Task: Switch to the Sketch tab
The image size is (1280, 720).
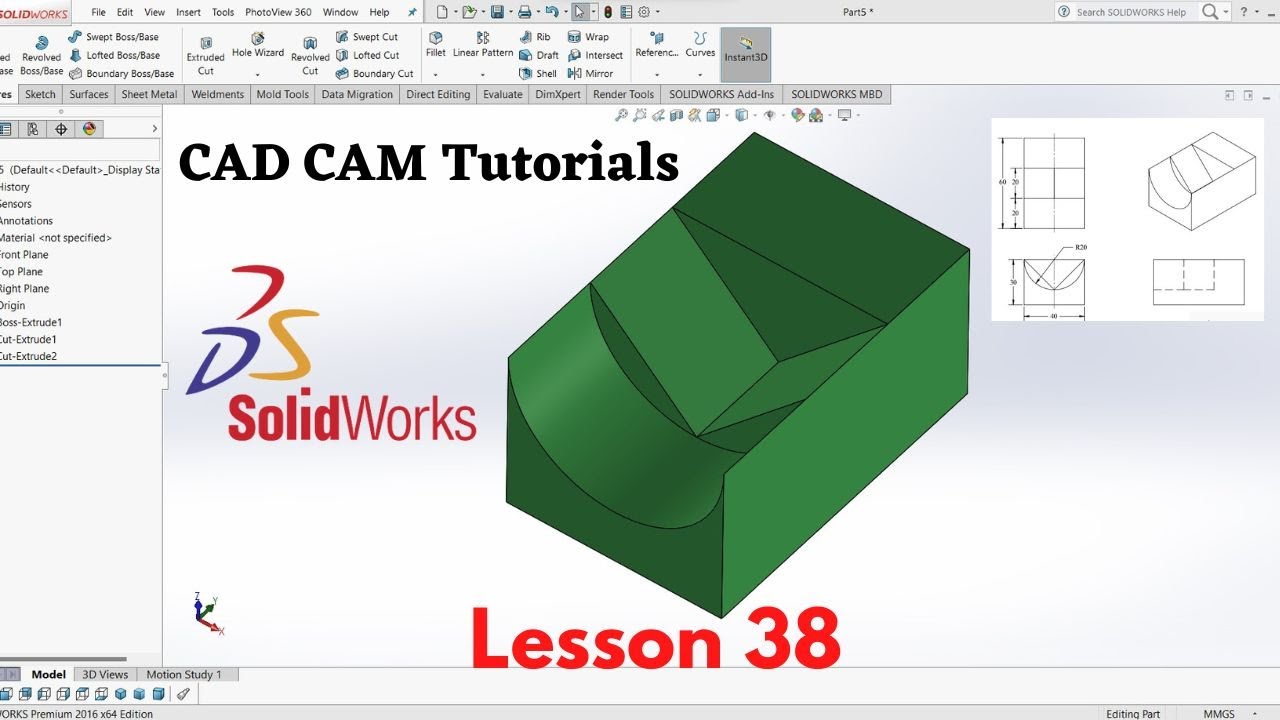Action: pos(40,94)
